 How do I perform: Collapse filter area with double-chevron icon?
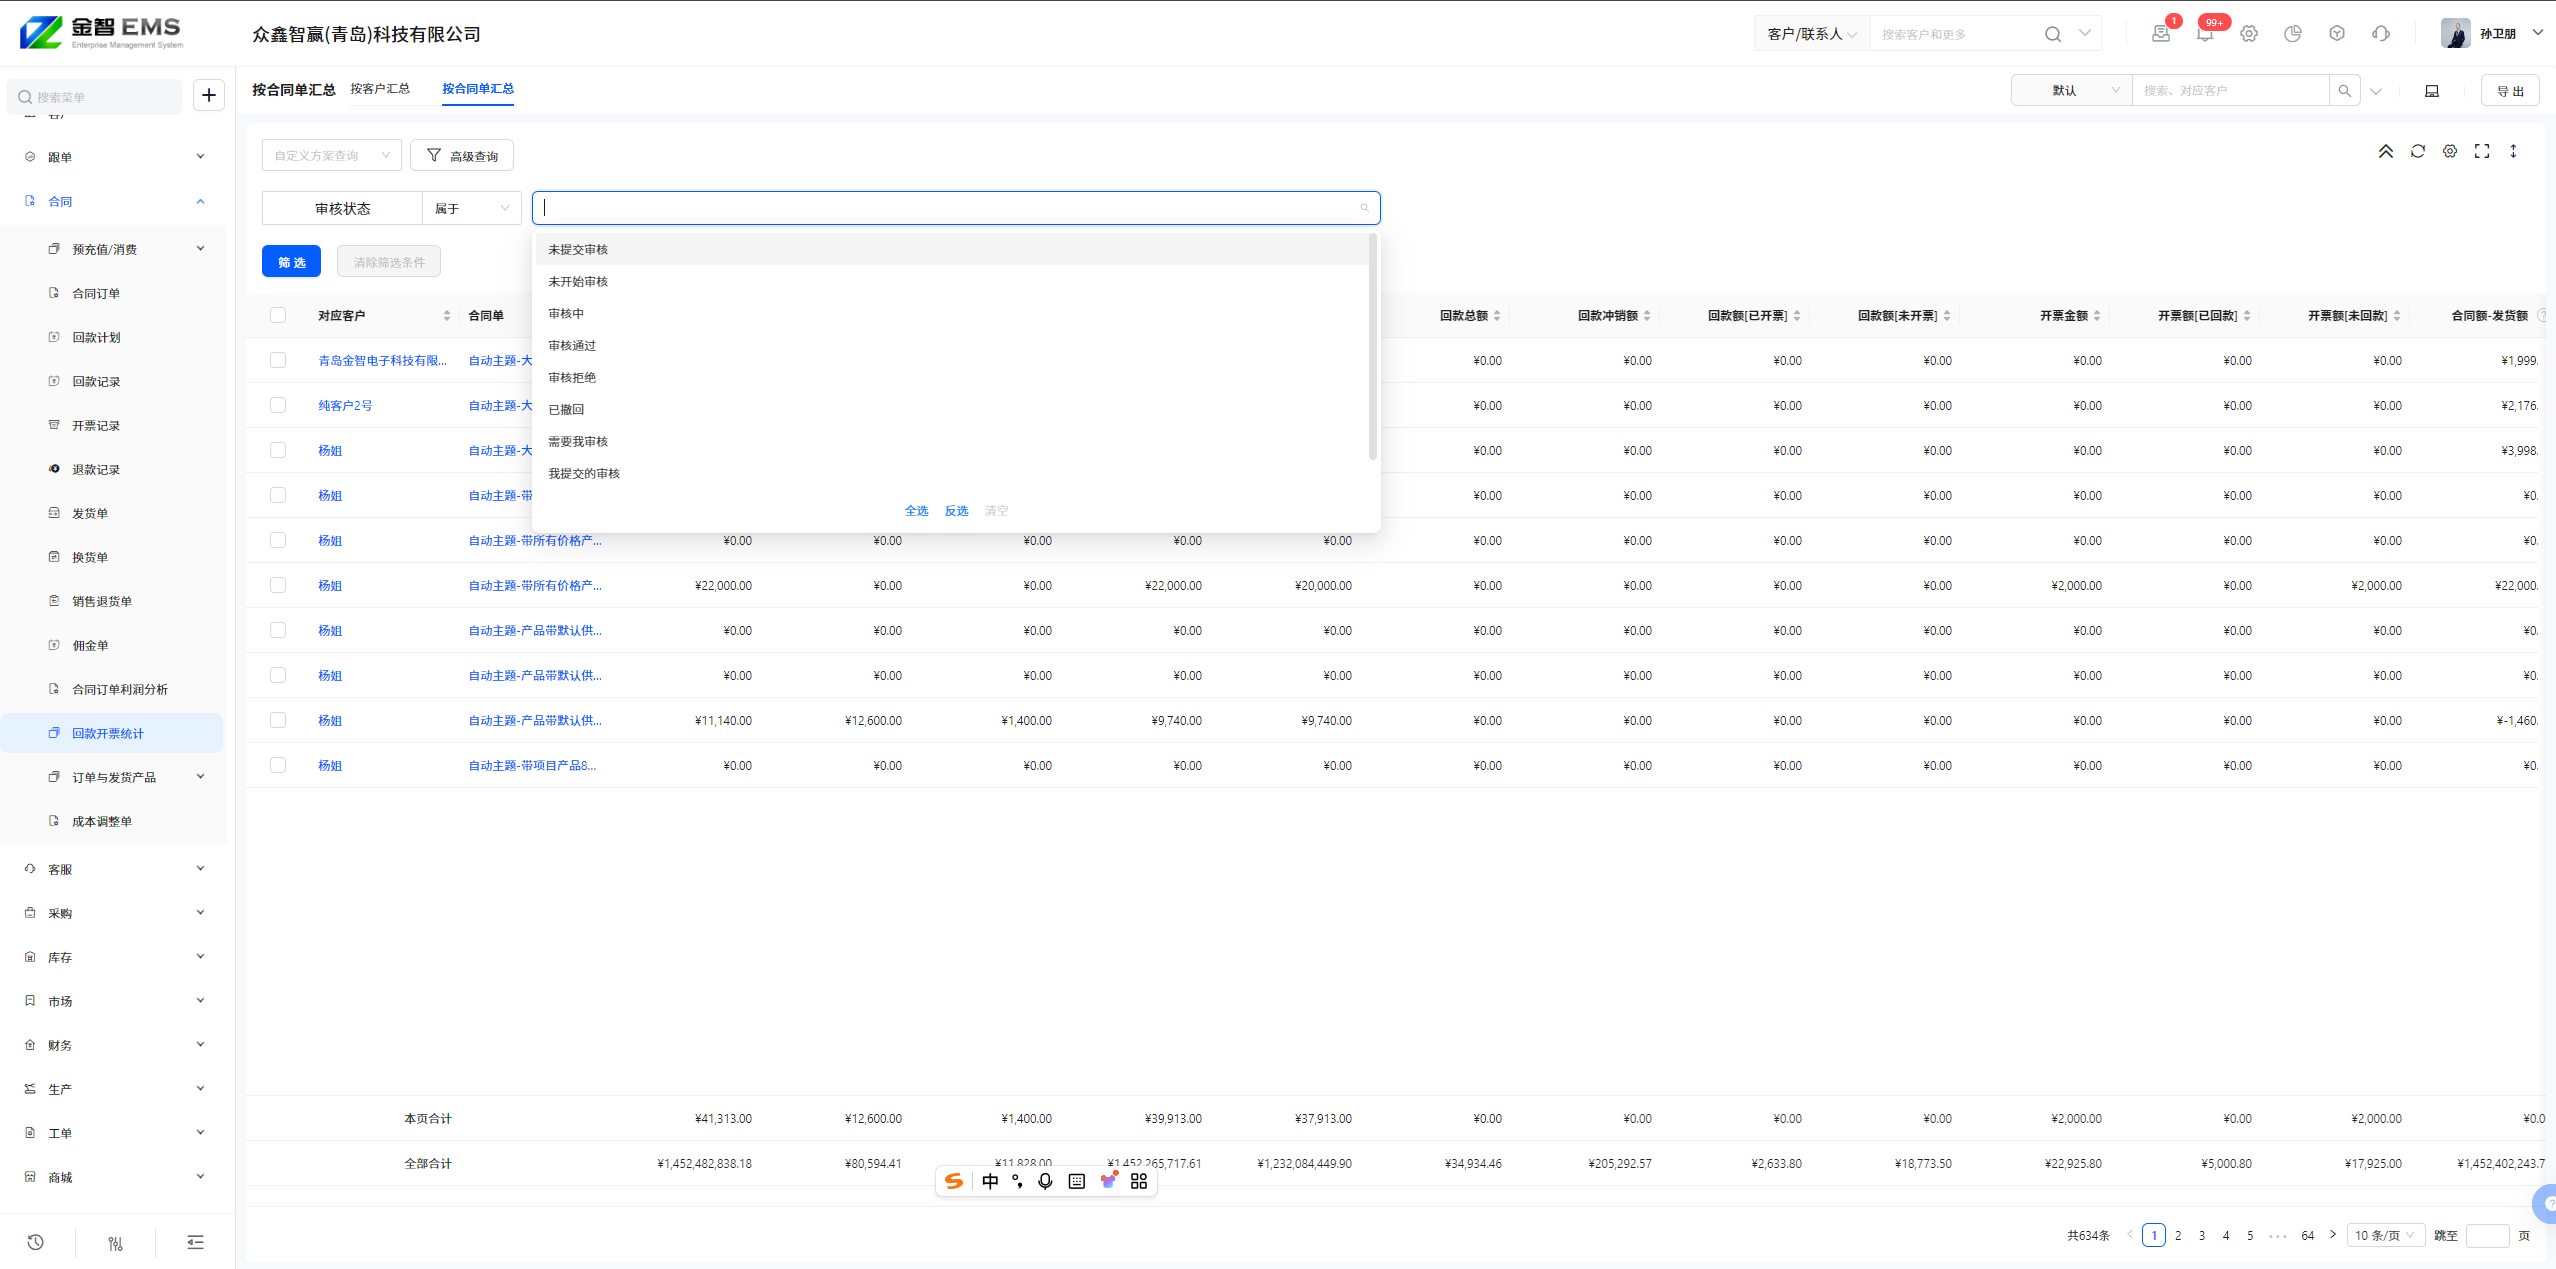2385,151
